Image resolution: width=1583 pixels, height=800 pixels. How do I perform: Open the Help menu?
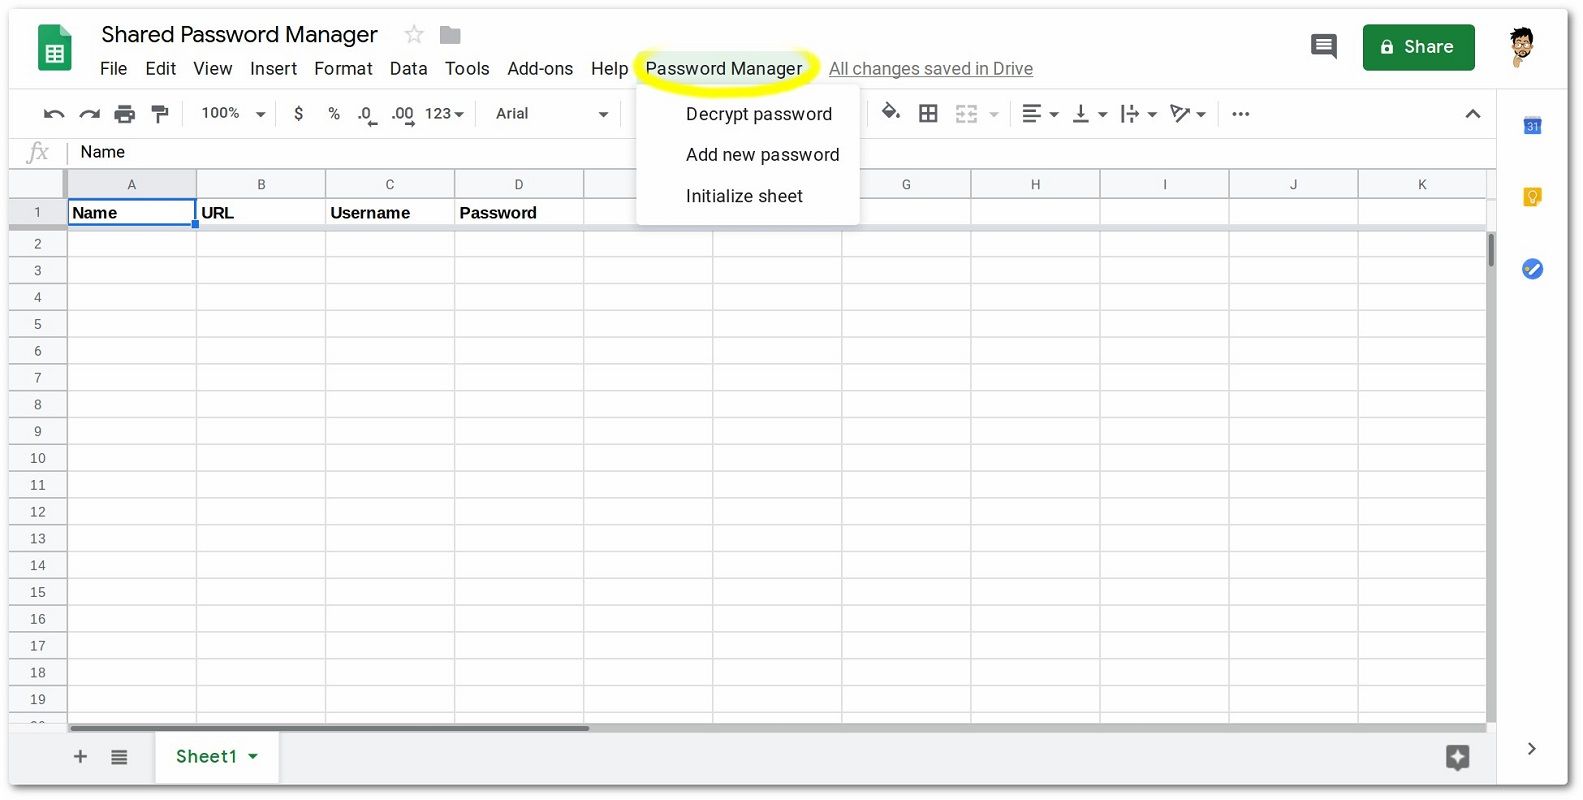(x=609, y=69)
